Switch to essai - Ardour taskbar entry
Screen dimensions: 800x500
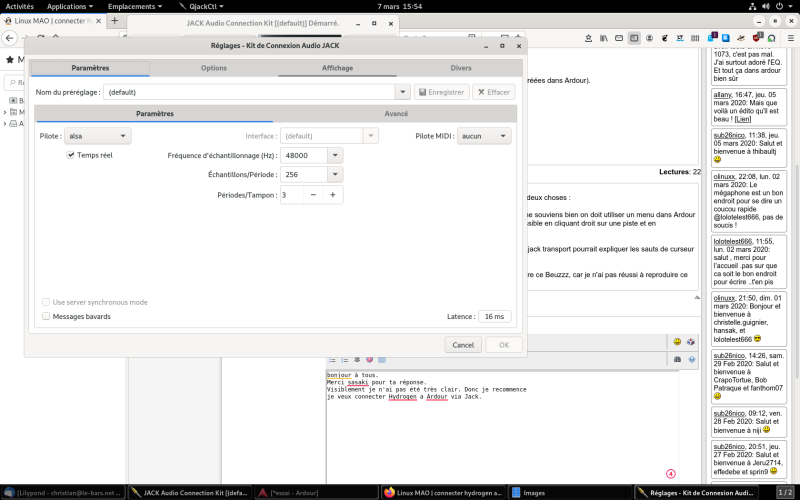click(316, 493)
